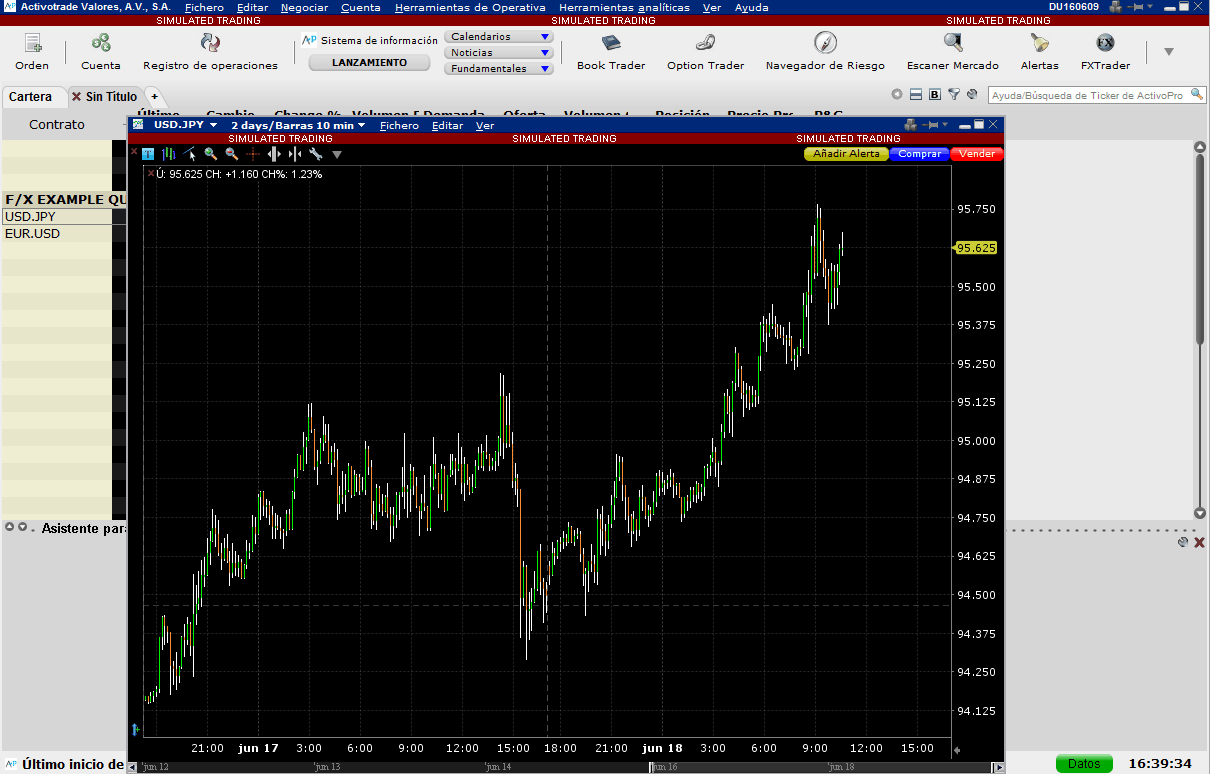Click the green Datos status button
The width and height of the screenshot is (1210, 774).
[1084, 764]
